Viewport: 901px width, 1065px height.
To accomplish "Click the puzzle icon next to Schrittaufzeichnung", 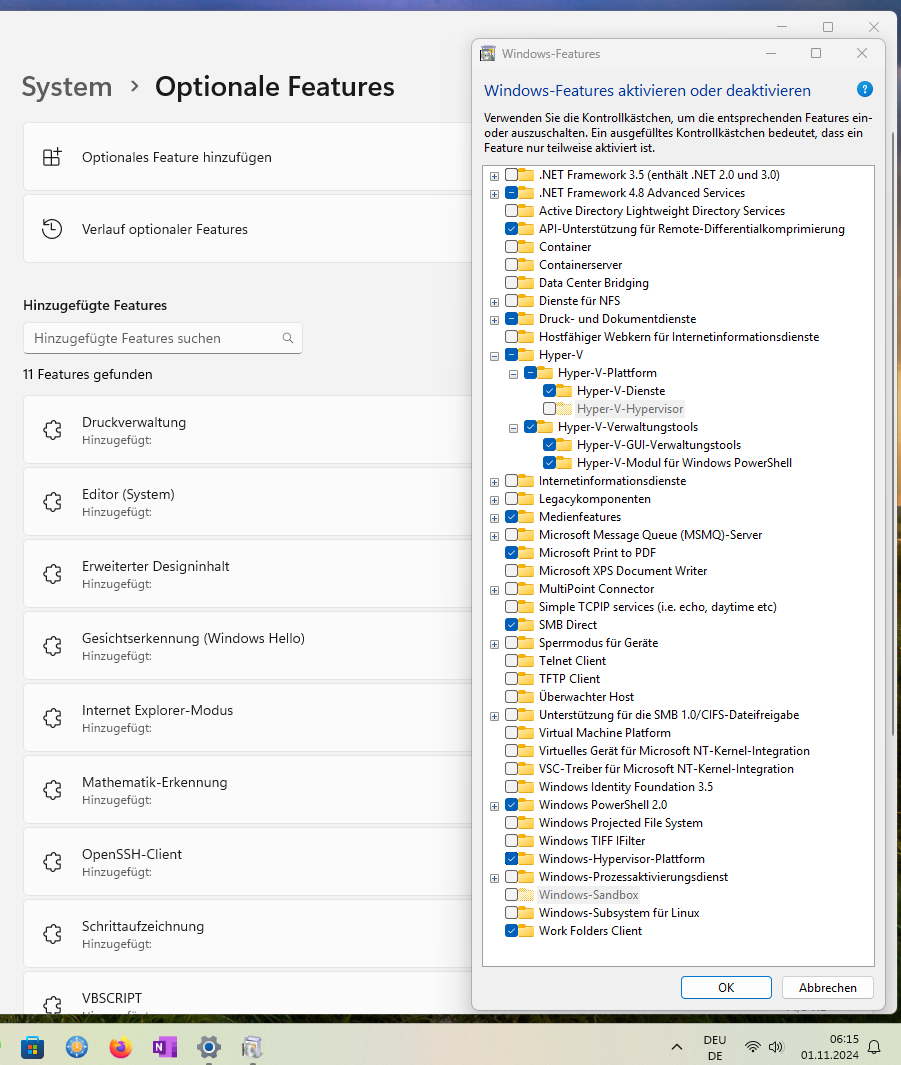I will pos(52,933).
